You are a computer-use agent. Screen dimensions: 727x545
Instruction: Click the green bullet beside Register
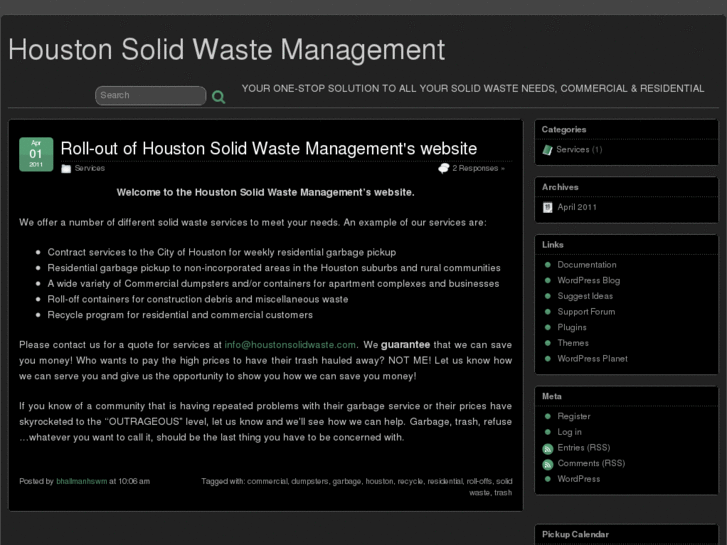(x=548, y=417)
